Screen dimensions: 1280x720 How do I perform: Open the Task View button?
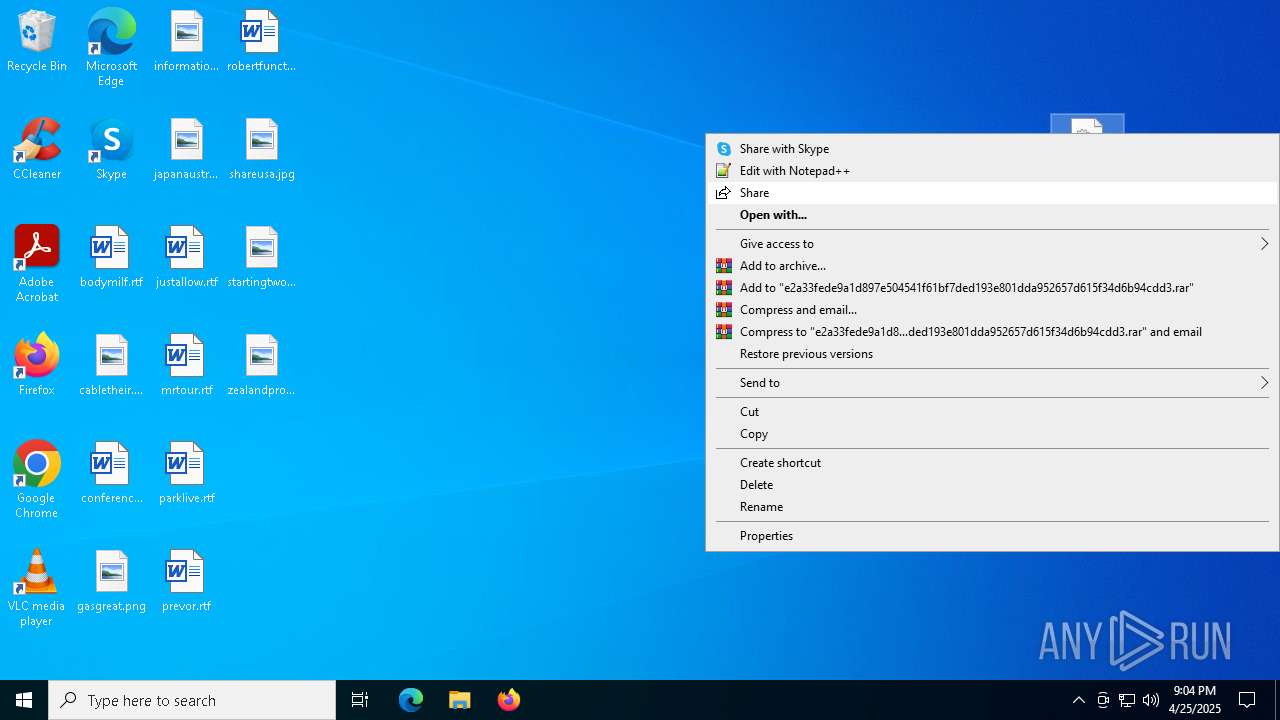(x=360, y=700)
